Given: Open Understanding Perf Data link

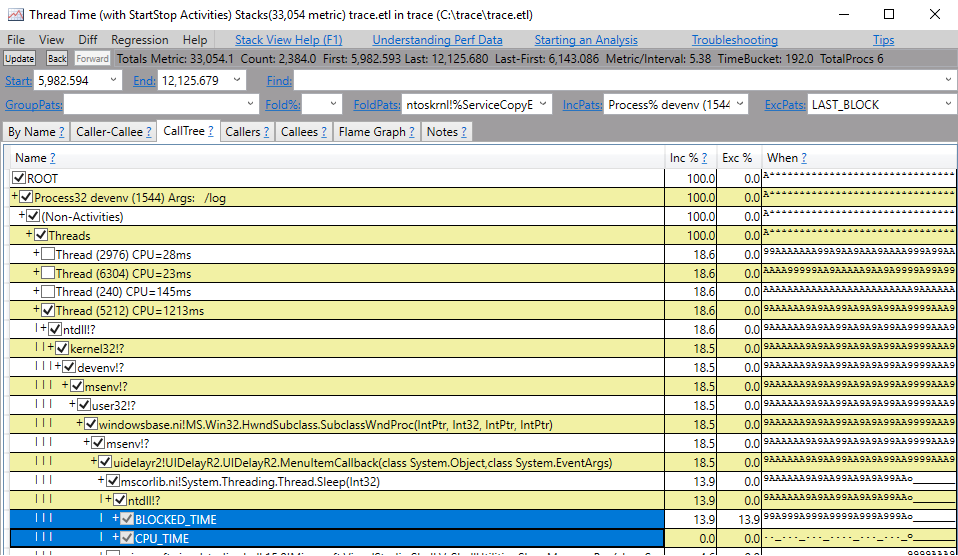Looking at the screenshot, I should [x=437, y=40].
